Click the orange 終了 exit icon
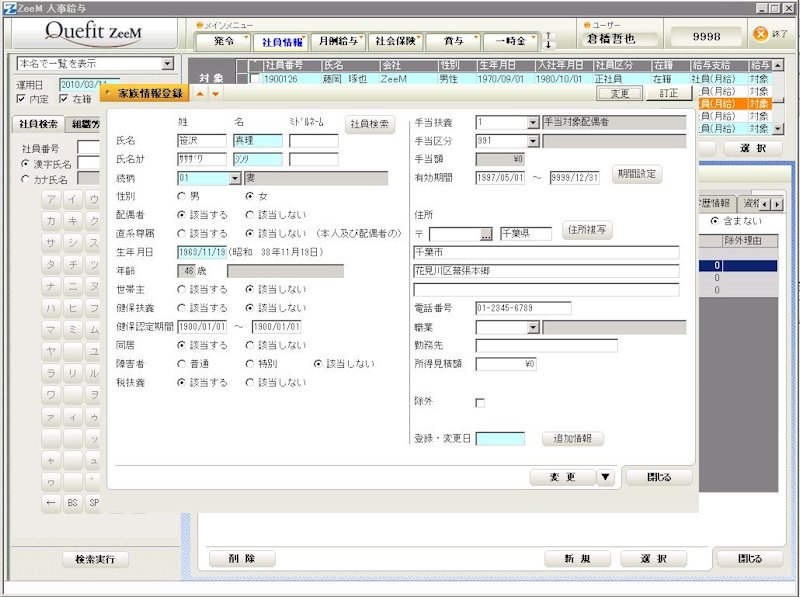The height and width of the screenshot is (597, 800). pos(760,34)
